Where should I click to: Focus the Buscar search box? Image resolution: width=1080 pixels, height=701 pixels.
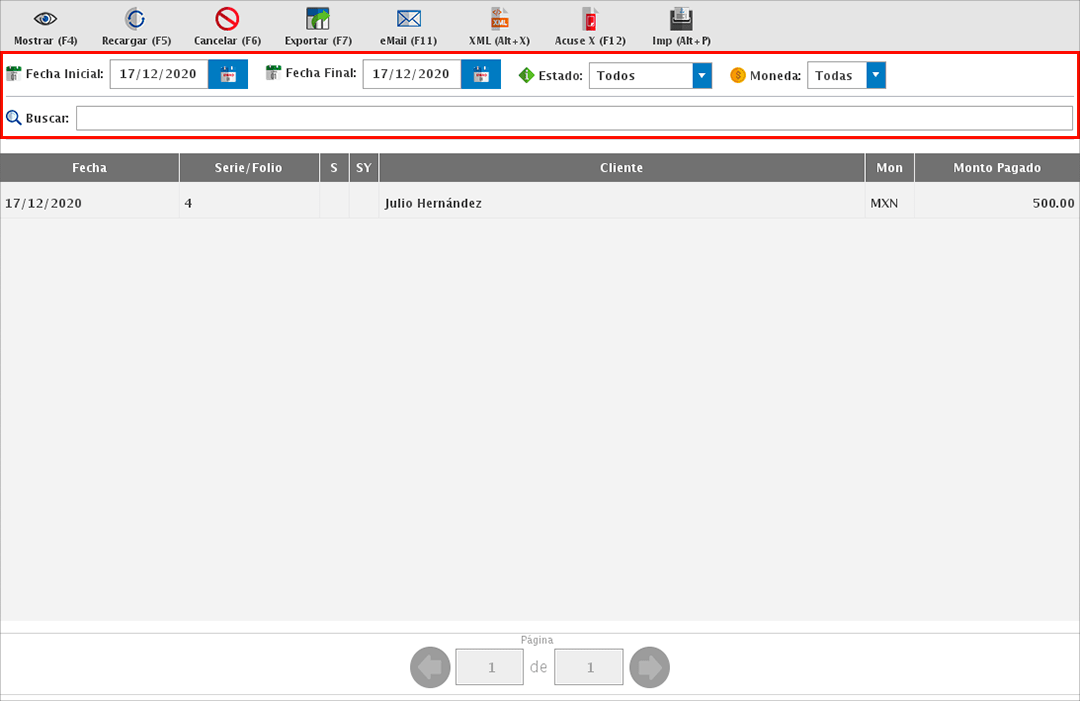(574, 118)
